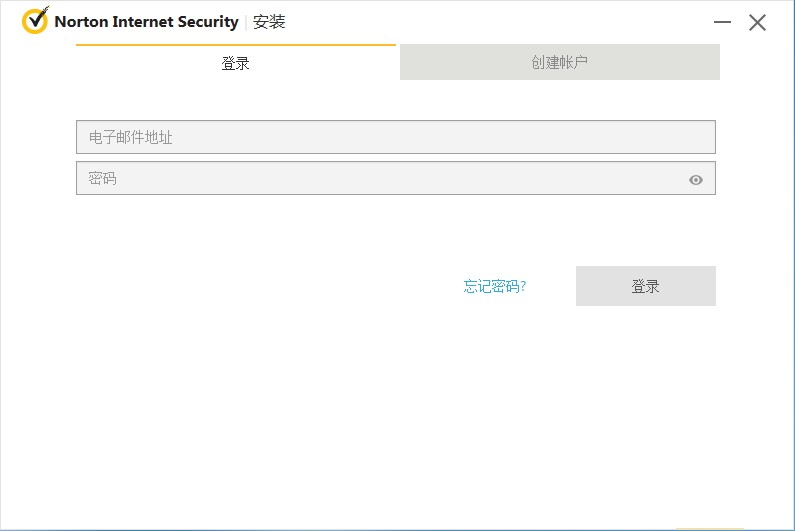Viewport: 795px width, 531px height.
Task: Click the 安装 label in the title bar
Action: click(269, 22)
